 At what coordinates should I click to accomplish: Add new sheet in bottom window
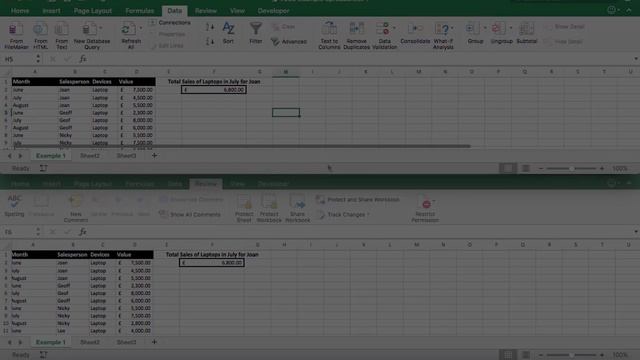pos(154,342)
